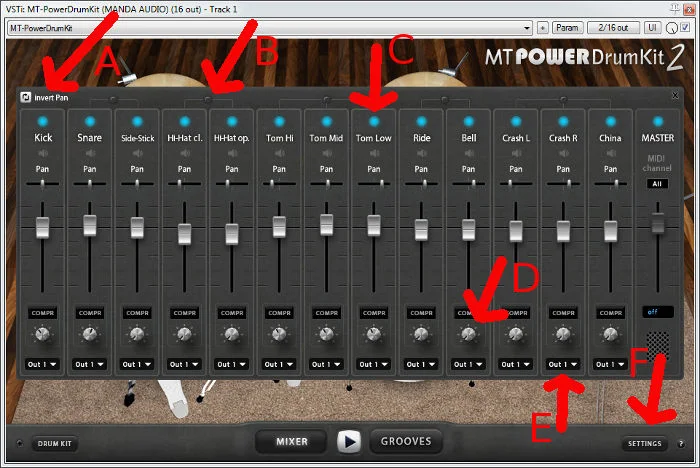Mute the Snare channel speaker icon
Screen dimensions: 700x468
pos(90,153)
